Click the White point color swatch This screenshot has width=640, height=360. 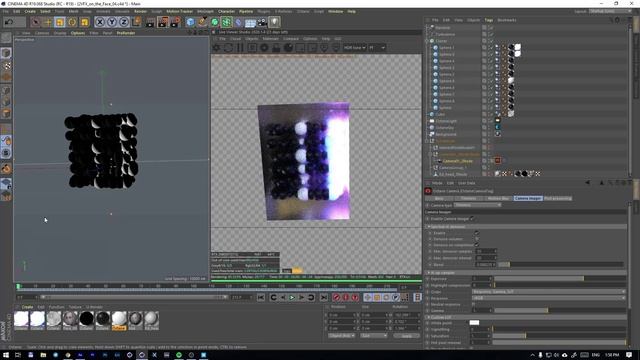[x=474, y=323]
